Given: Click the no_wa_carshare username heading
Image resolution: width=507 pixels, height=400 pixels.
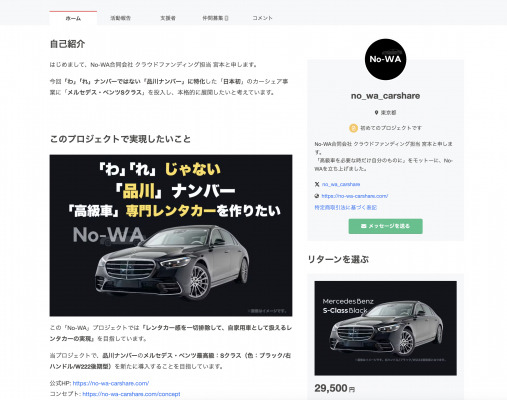Looking at the screenshot, I should pos(385,96).
